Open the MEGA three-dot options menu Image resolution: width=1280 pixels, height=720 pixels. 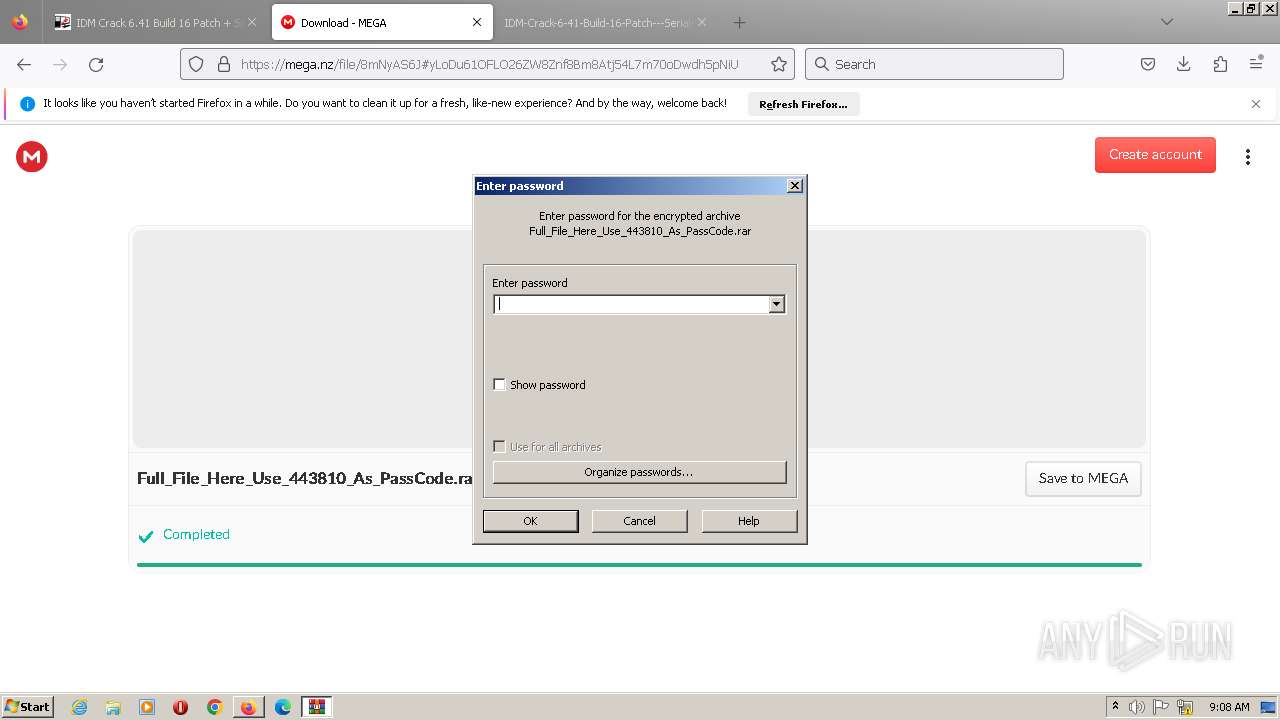click(1247, 156)
